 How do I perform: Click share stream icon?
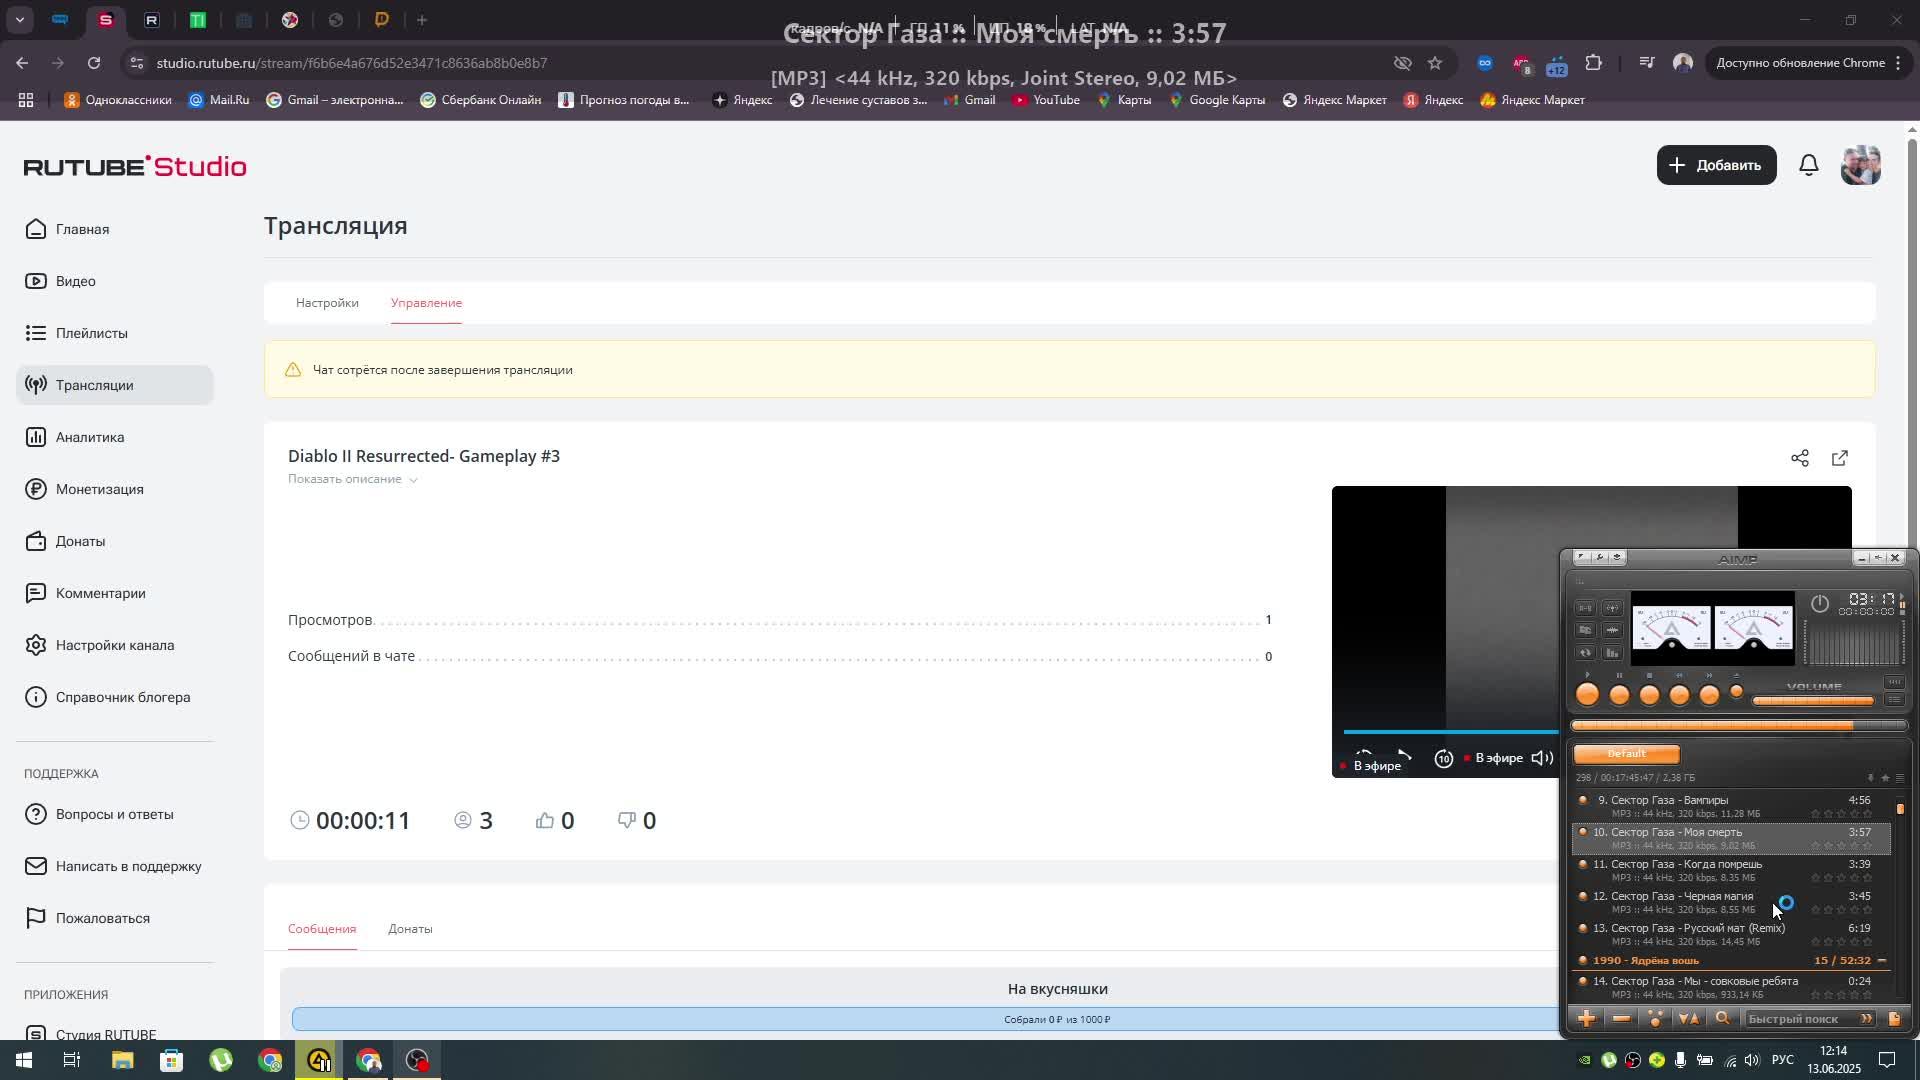coord(1799,458)
